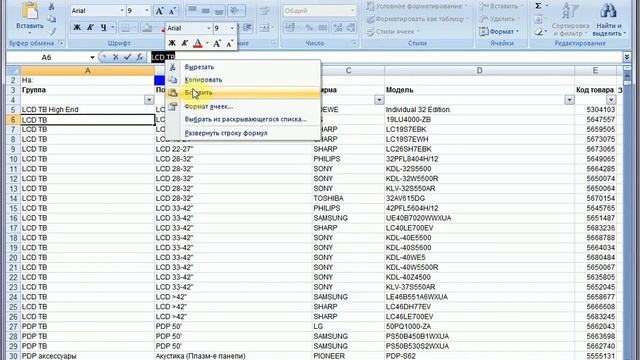Open the Буфер обмена dialog launcher
The height and width of the screenshot is (360, 640).
61,43
